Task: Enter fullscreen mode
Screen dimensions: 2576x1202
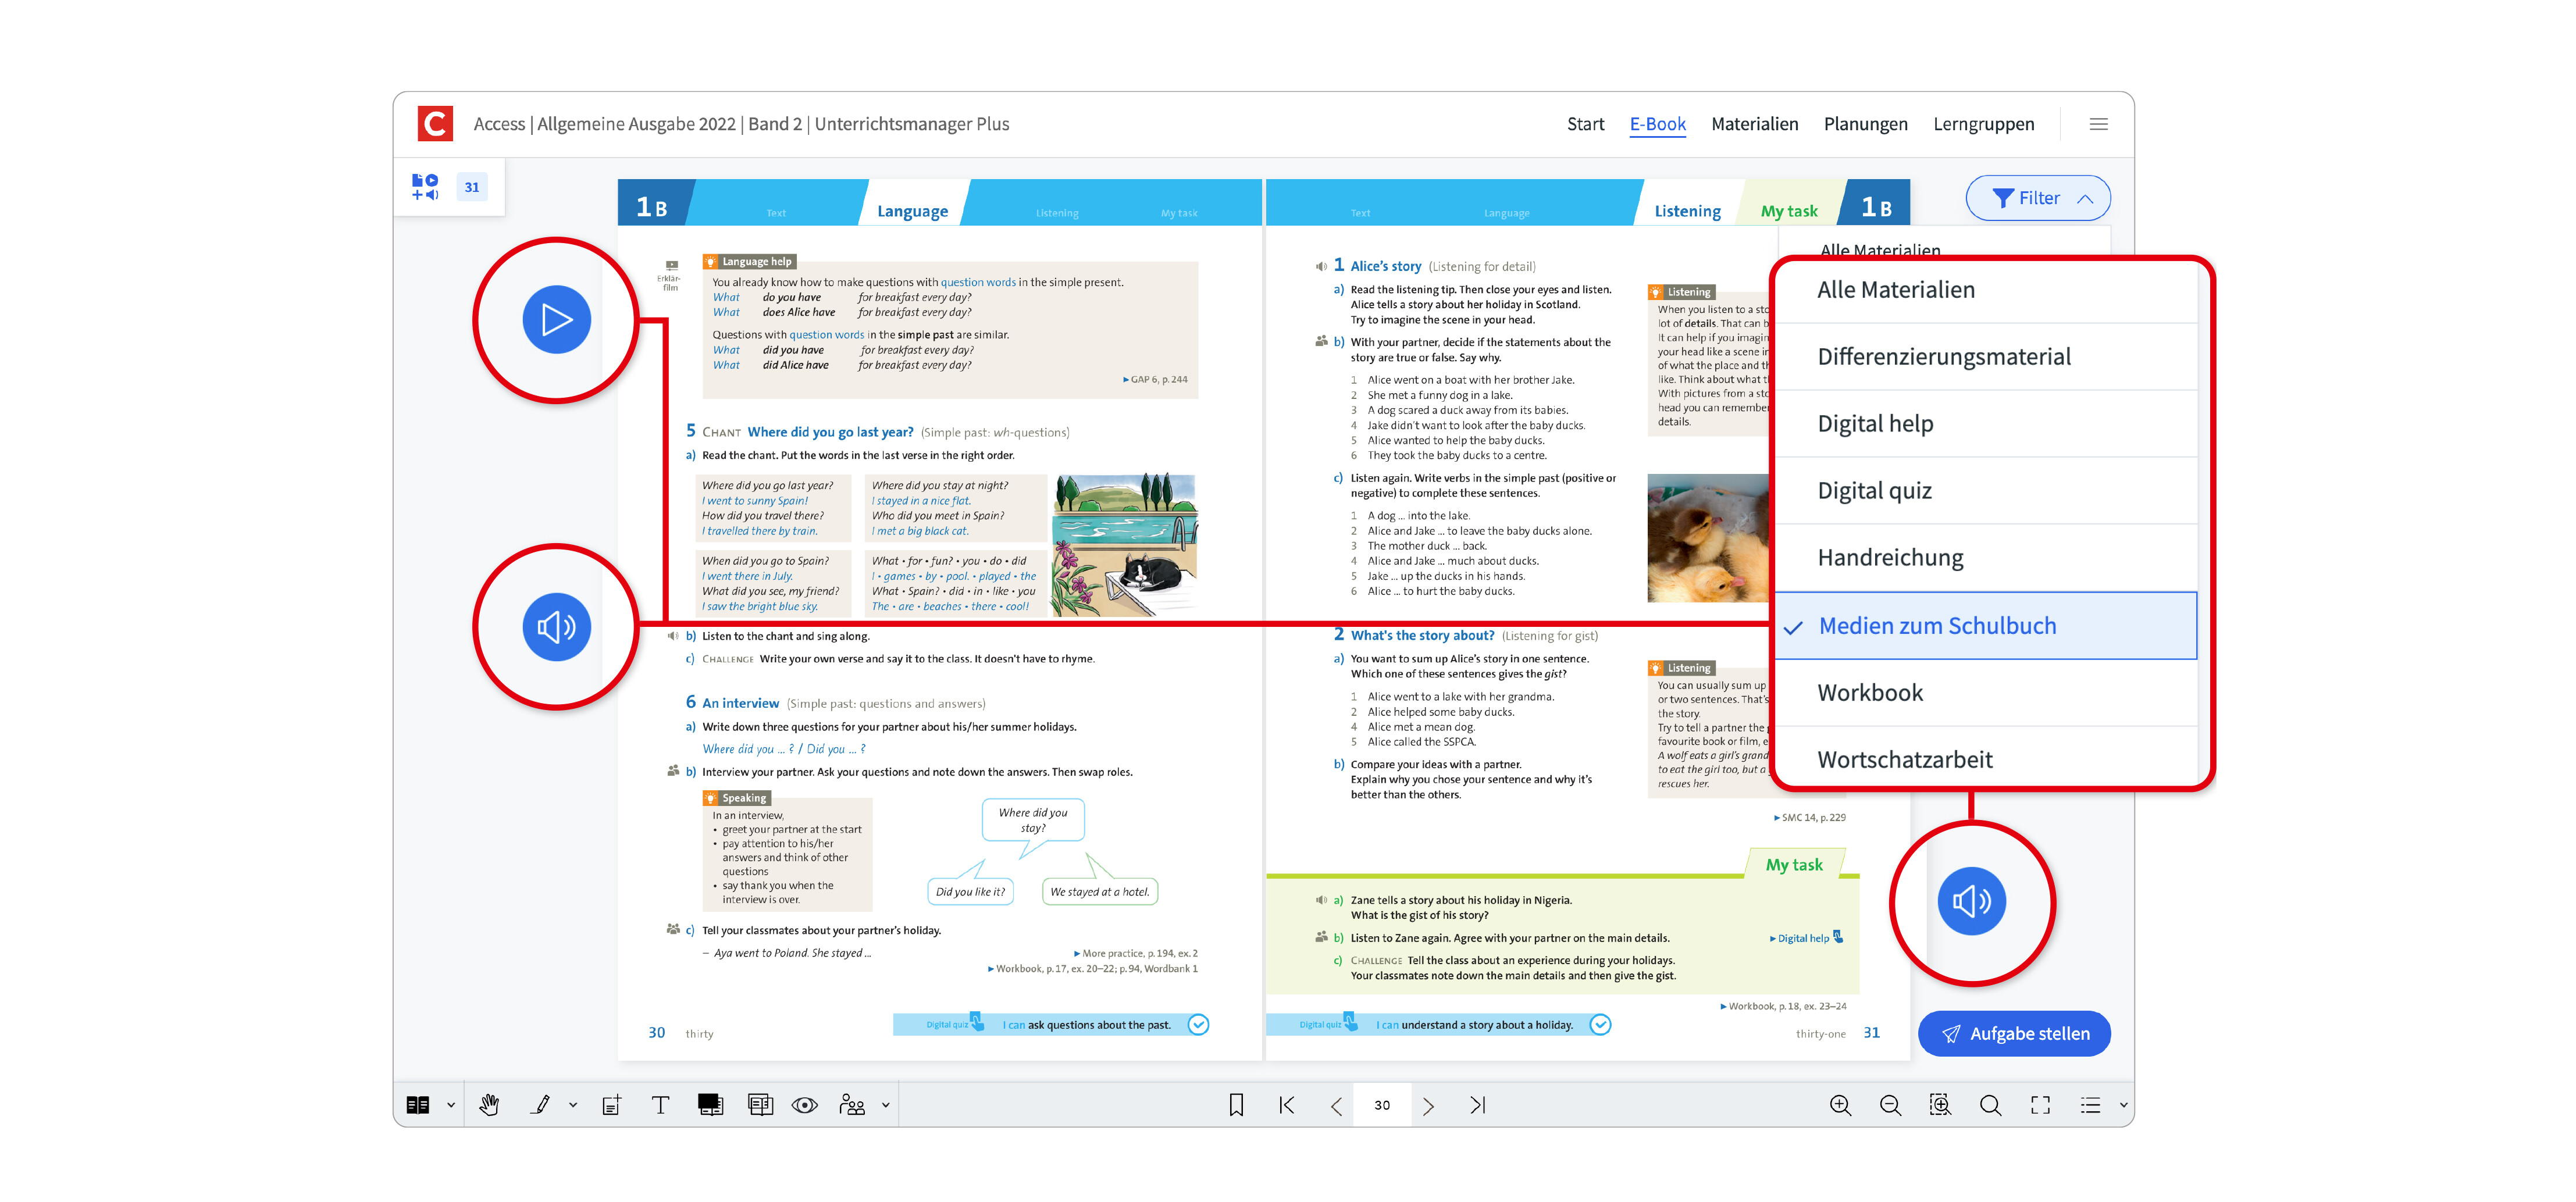Action: 2040,1105
